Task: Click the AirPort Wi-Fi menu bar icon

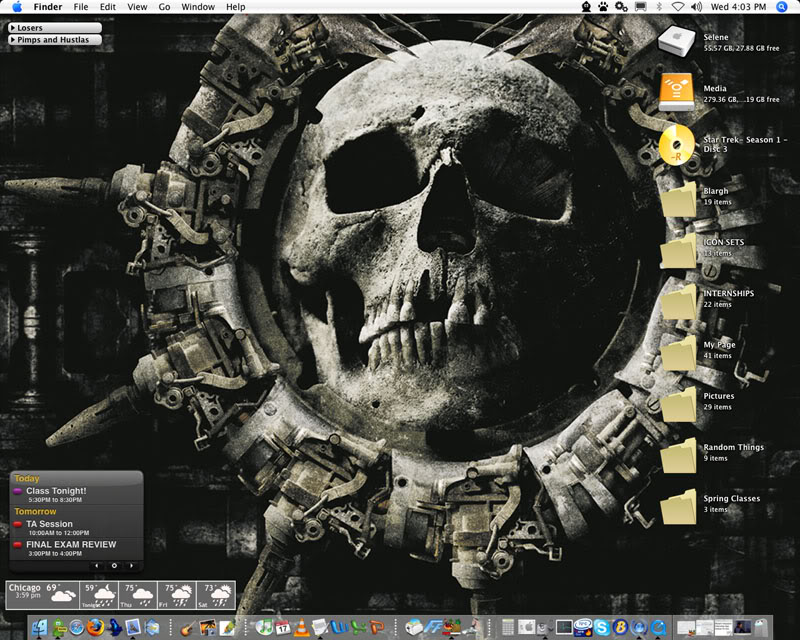Action: (678, 7)
